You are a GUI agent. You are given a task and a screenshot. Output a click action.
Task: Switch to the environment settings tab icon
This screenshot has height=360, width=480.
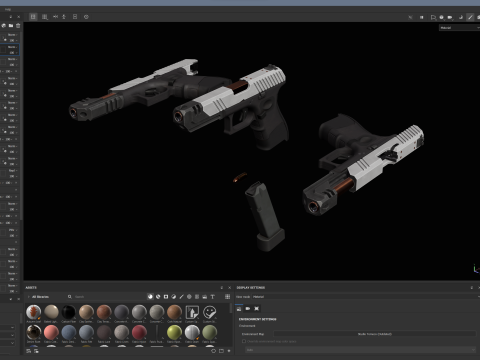[x=239, y=309]
